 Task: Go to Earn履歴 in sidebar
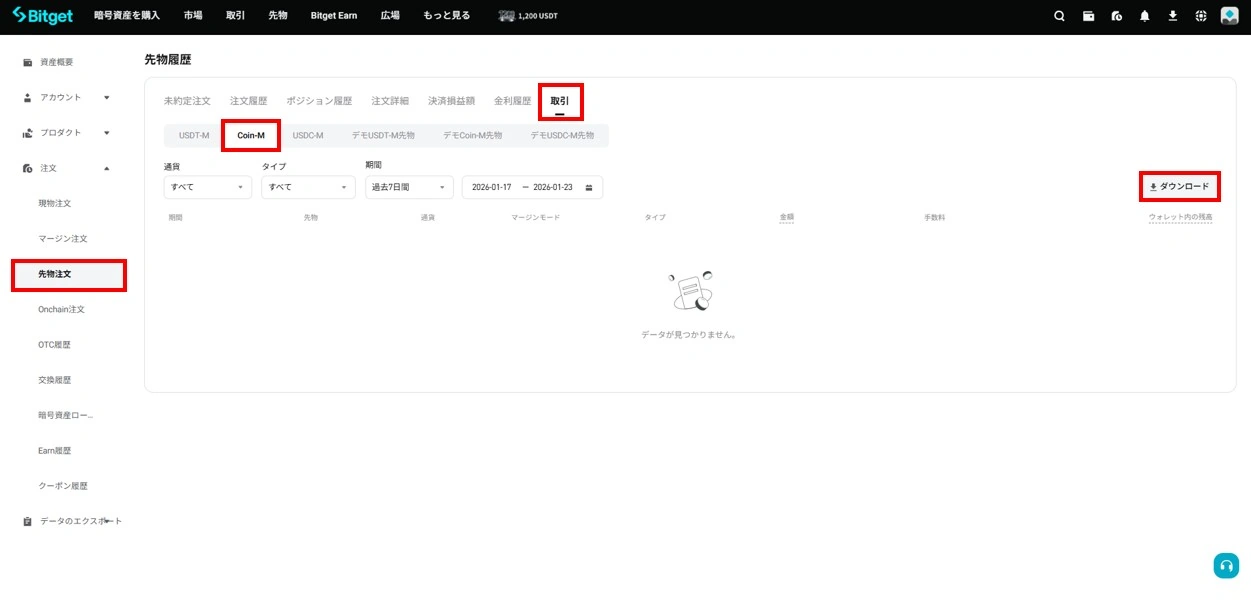55,451
